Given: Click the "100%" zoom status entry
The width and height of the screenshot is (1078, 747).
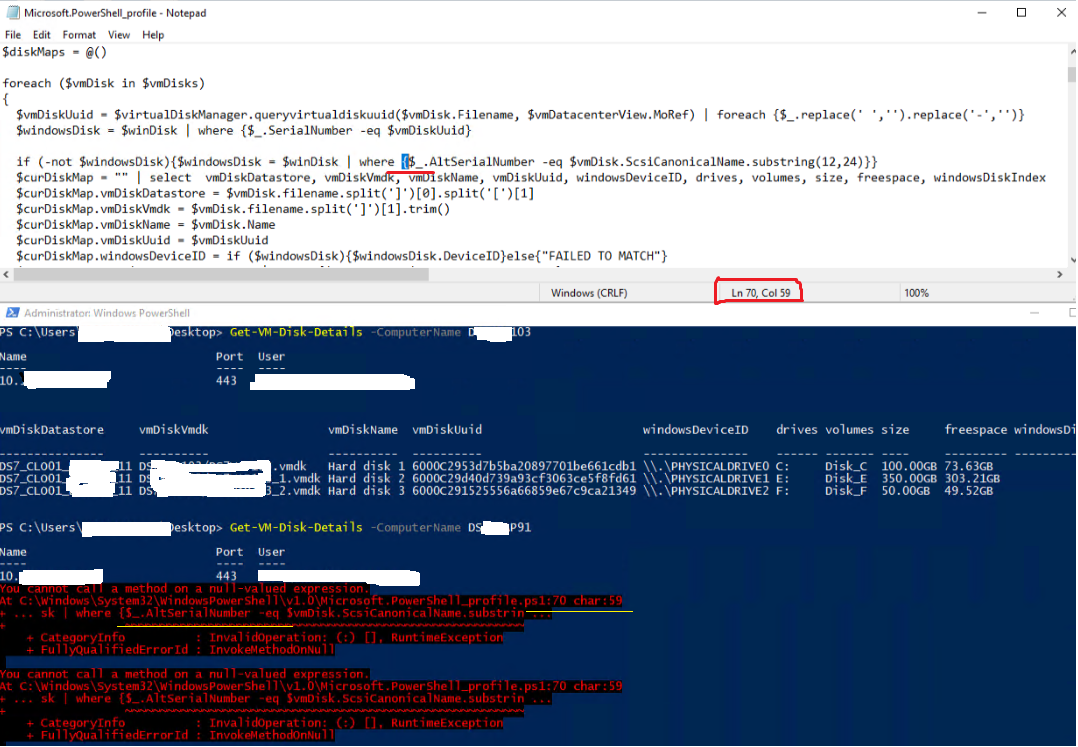Looking at the screenshot, I should pos(916,293).
